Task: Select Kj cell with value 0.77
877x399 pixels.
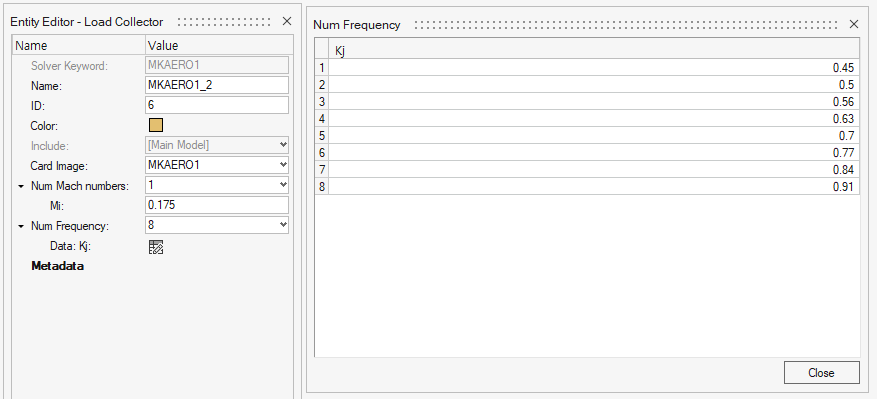Action: tap(594, 152)
